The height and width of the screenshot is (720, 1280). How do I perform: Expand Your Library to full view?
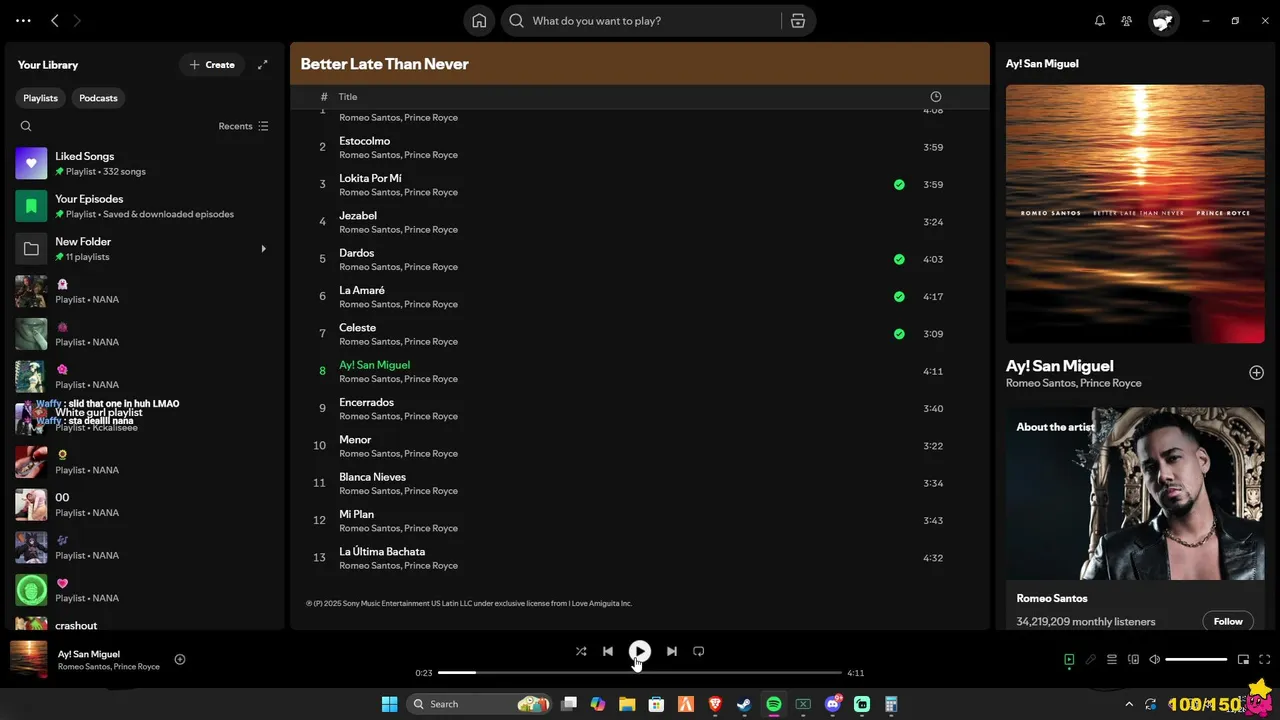click(x=263, y=65)
